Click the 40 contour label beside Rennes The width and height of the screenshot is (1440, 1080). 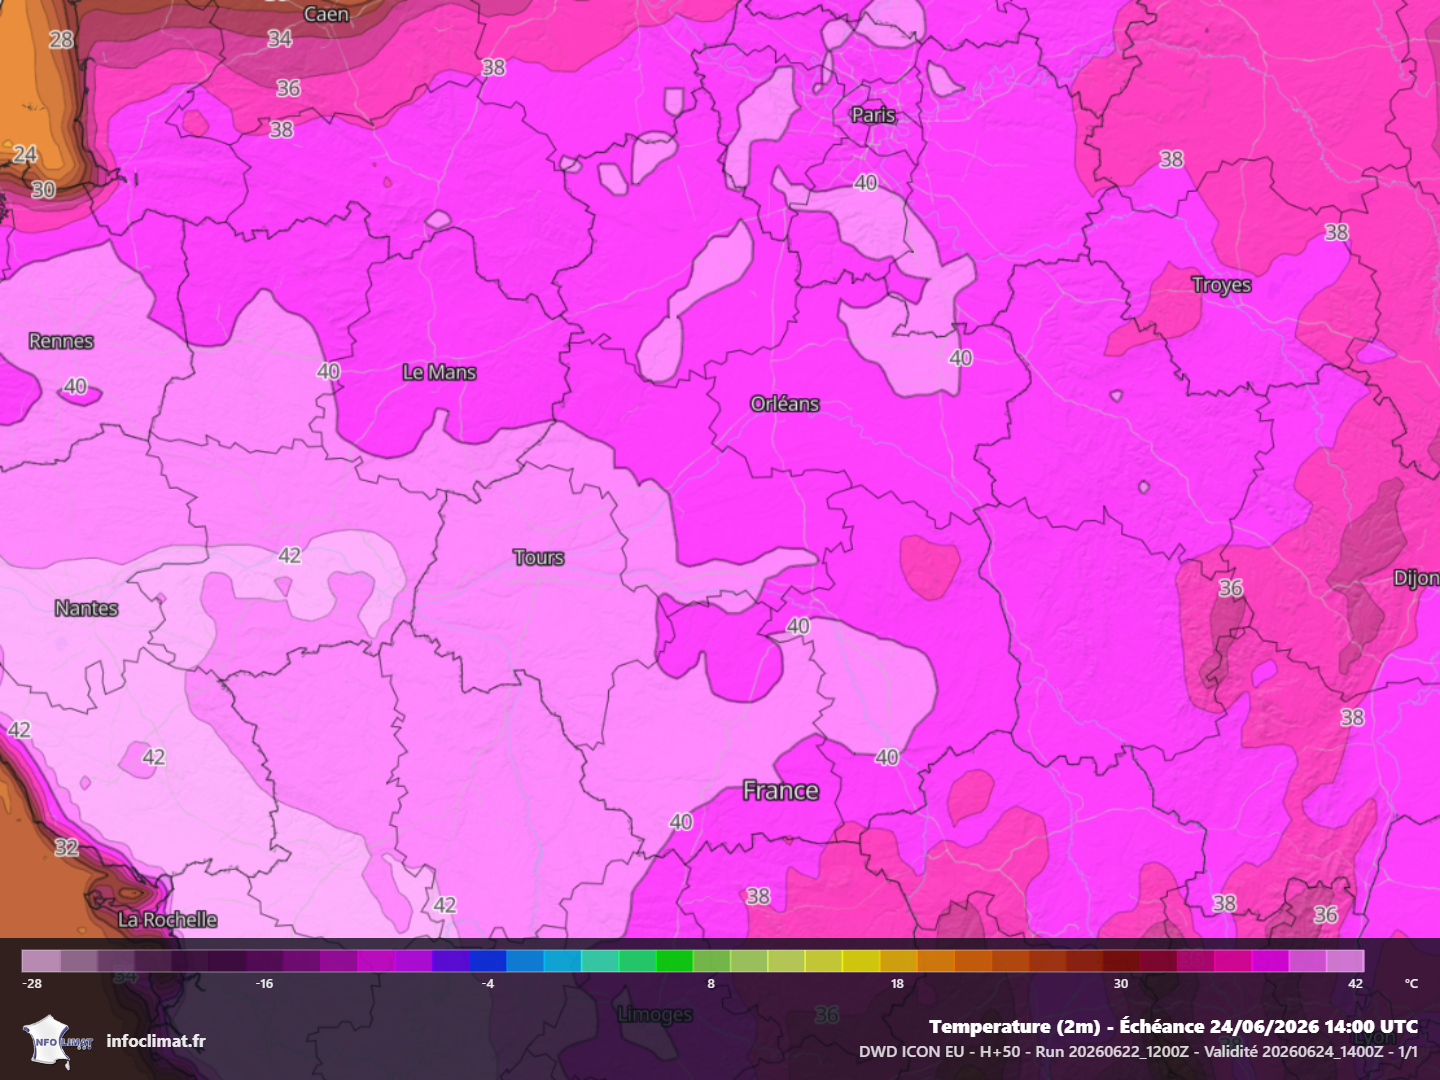75,386
